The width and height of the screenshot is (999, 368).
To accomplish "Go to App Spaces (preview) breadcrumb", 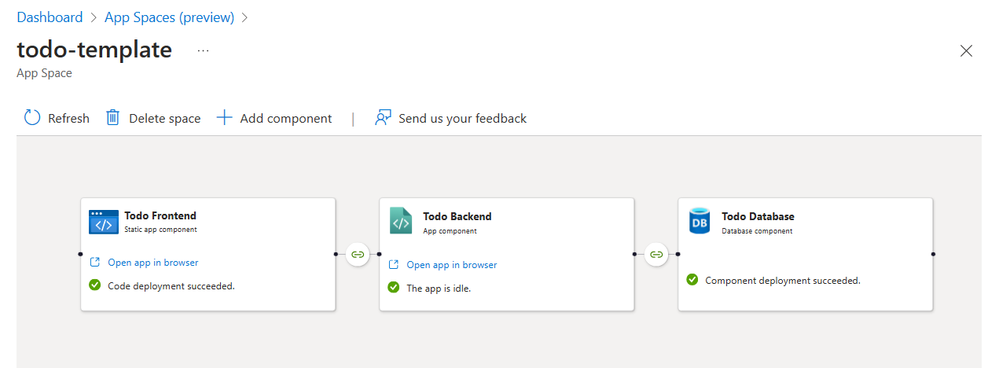I will [x=169, y=17].
